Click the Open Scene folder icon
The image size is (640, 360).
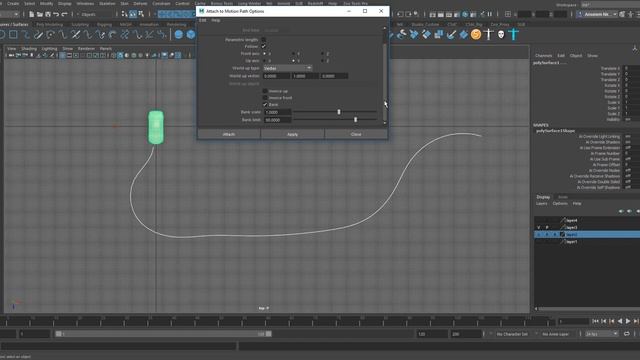[x=40, y=14]
